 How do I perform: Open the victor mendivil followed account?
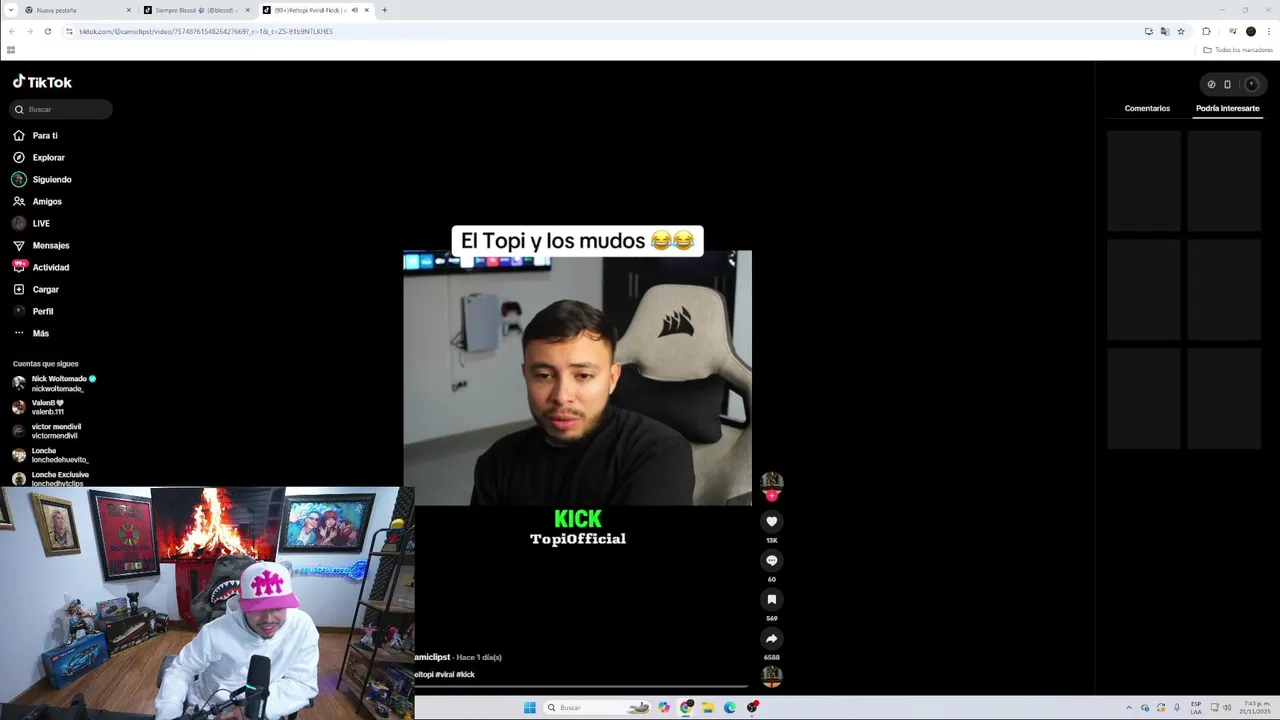coord(56,431)
